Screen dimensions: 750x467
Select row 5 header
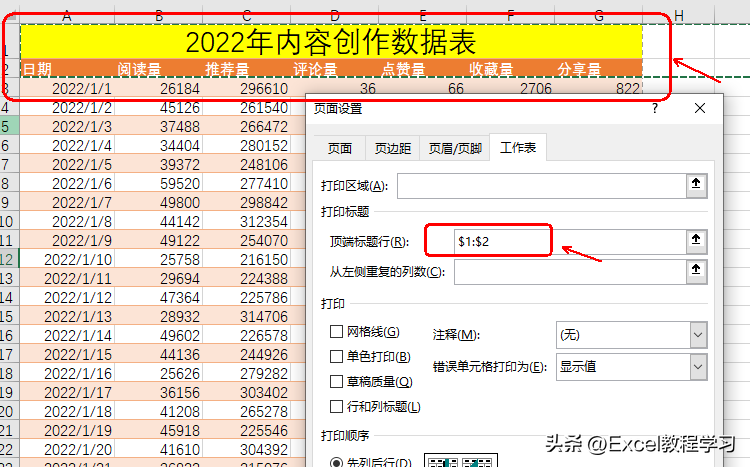click(x=9, y=126)
